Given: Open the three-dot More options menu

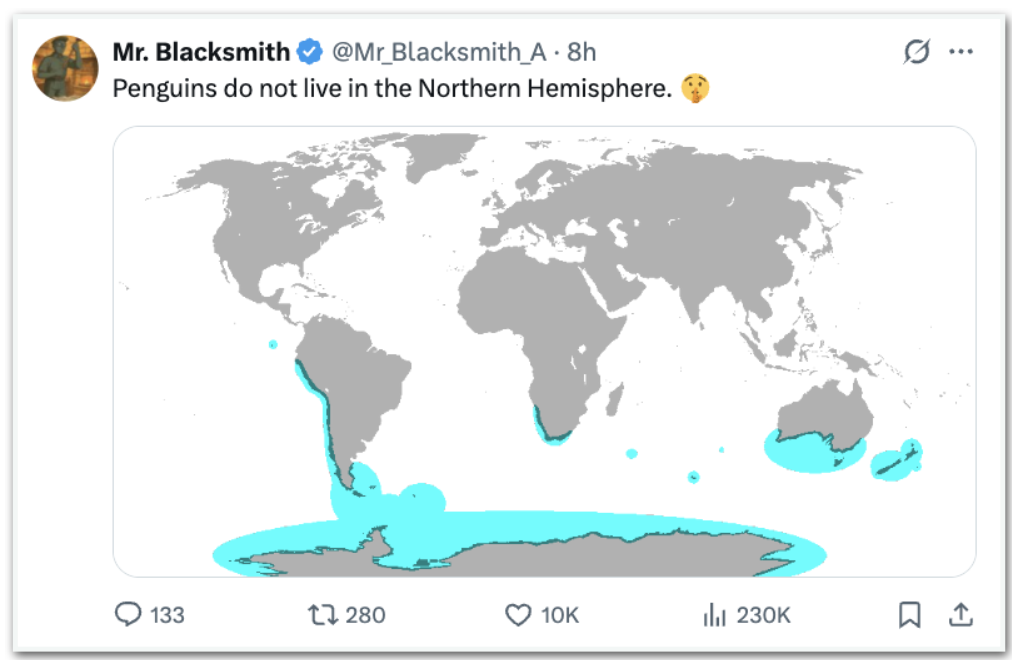Looking at the screenshot, I should coord(960,52).
